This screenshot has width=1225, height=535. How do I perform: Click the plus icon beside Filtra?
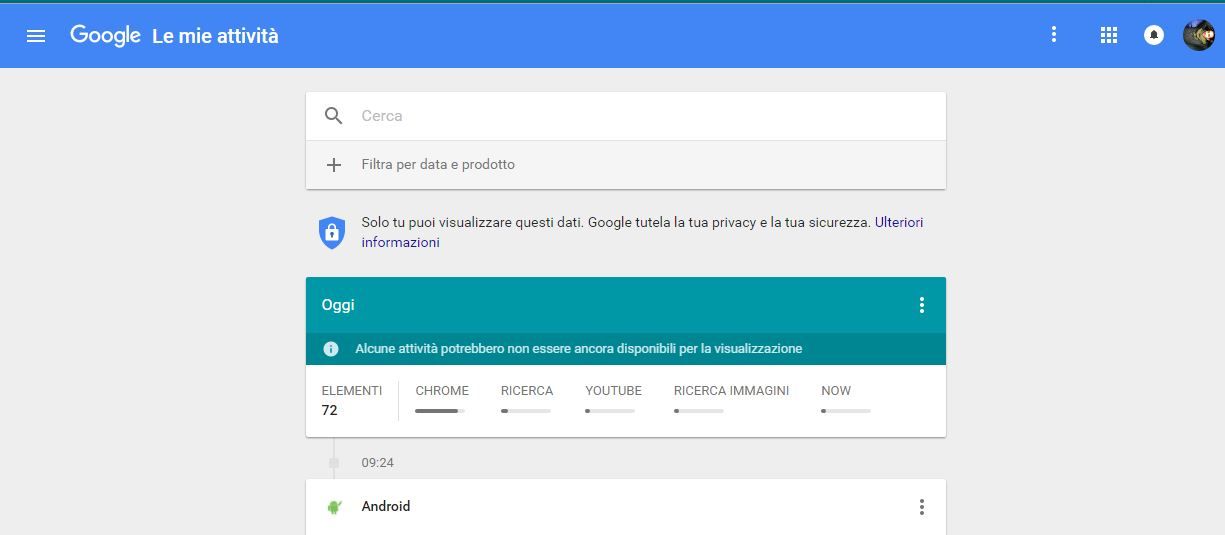click(334, 165)
